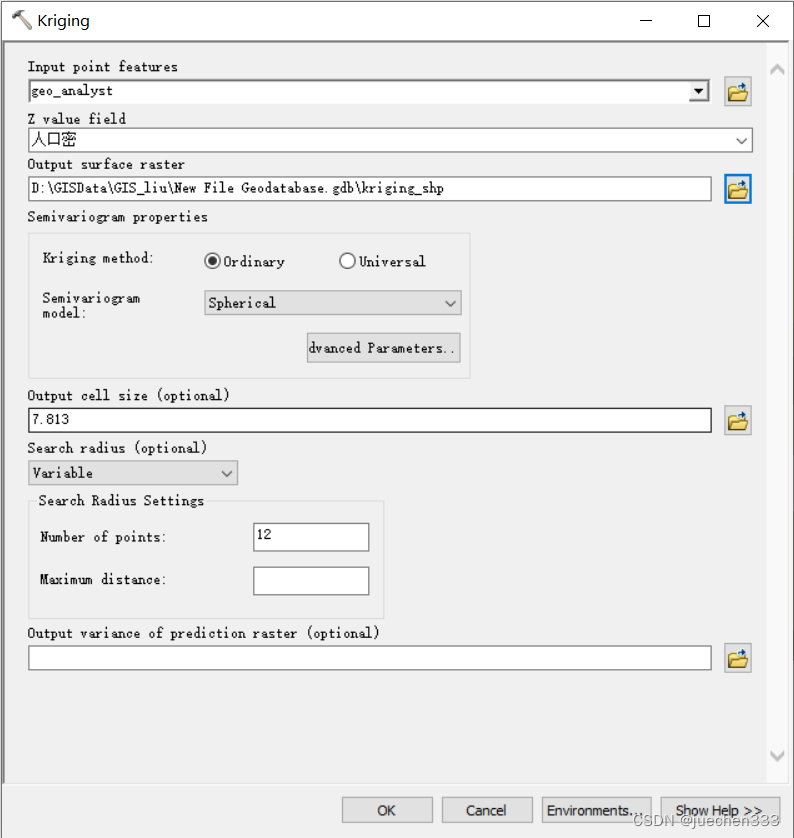Click Output surface raster path field
This screenshot has width=794, height=838.
[x=370, y=189]
